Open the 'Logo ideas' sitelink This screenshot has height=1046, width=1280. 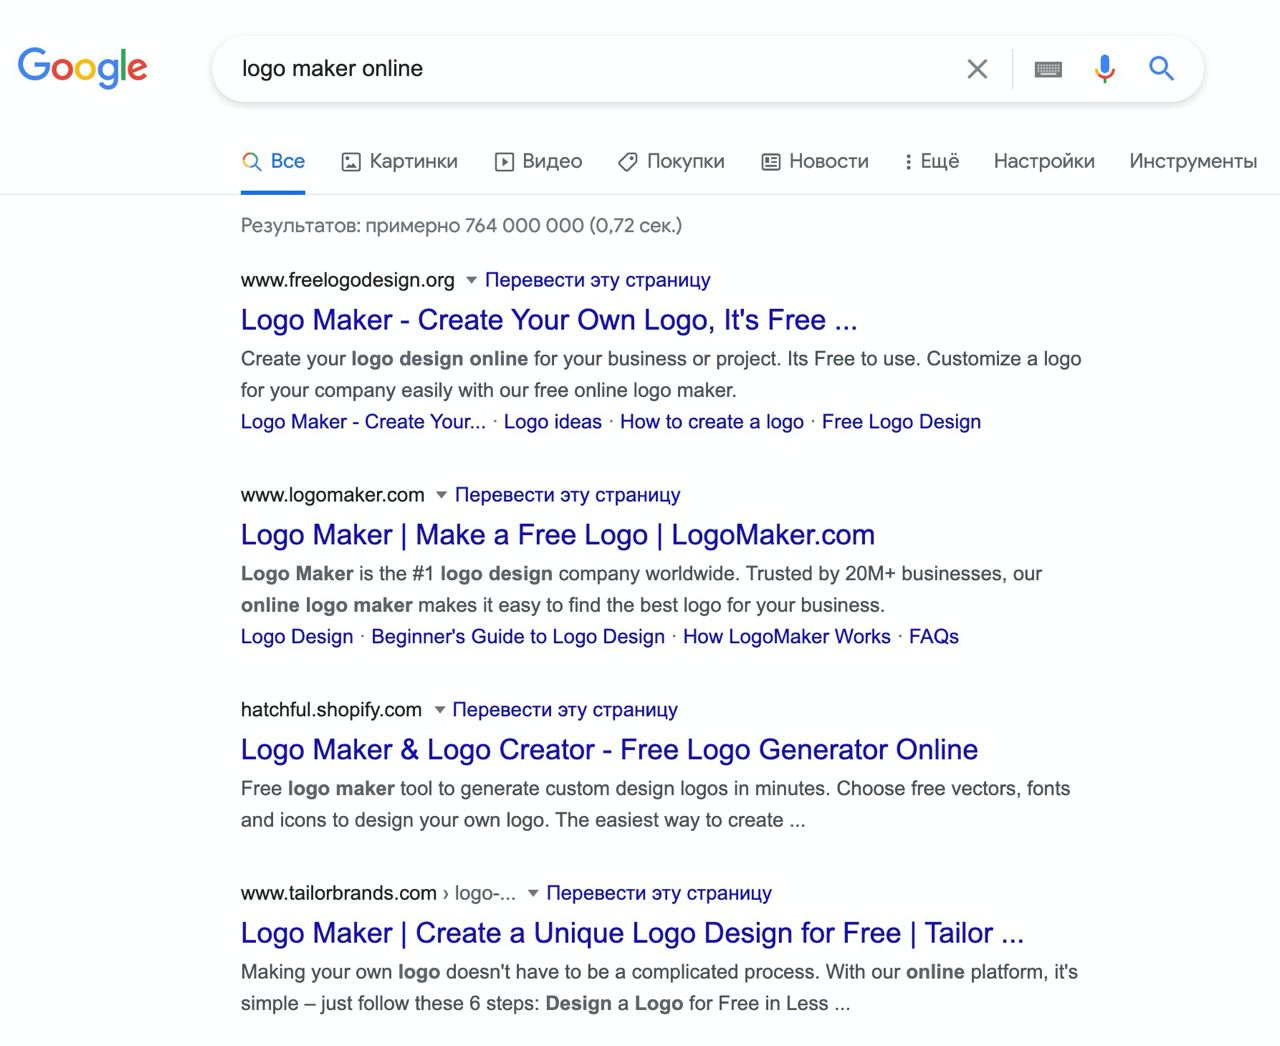pos(553,422)
